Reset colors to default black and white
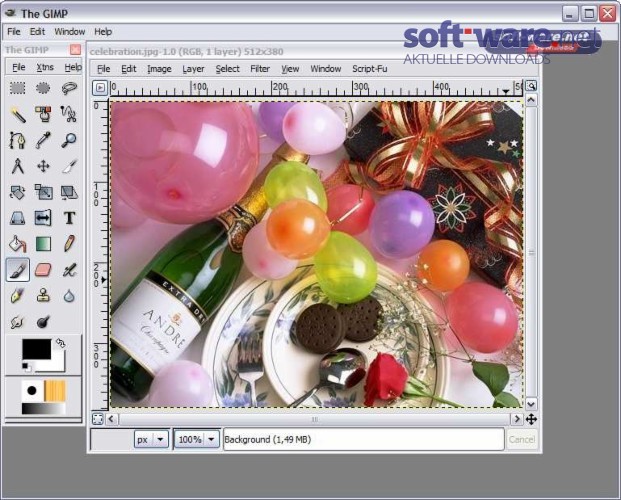The height and width of the screenshot is (500, 621). (25, 366)
